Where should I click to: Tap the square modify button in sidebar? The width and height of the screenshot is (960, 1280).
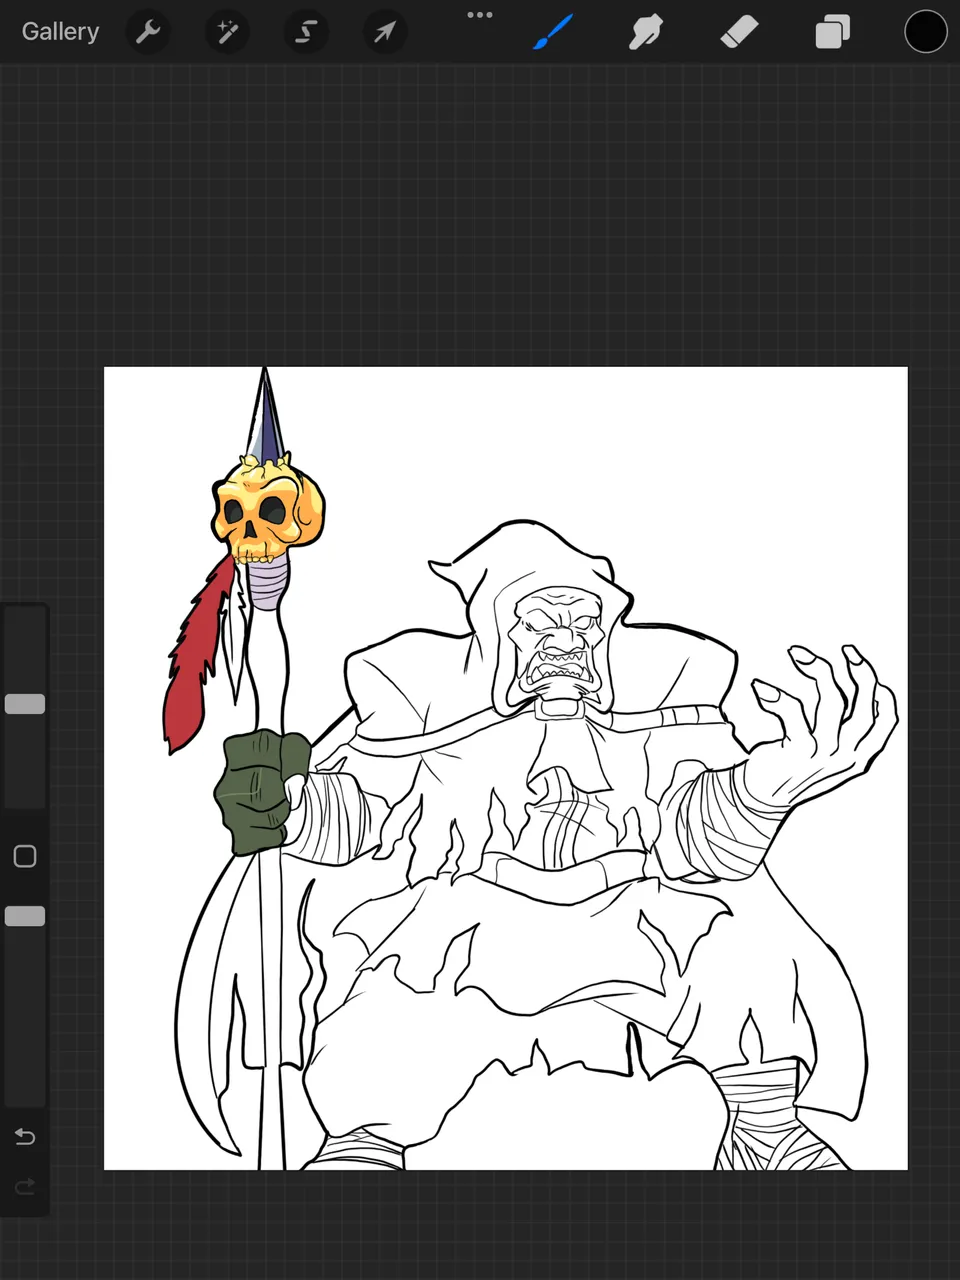point(25,856)
